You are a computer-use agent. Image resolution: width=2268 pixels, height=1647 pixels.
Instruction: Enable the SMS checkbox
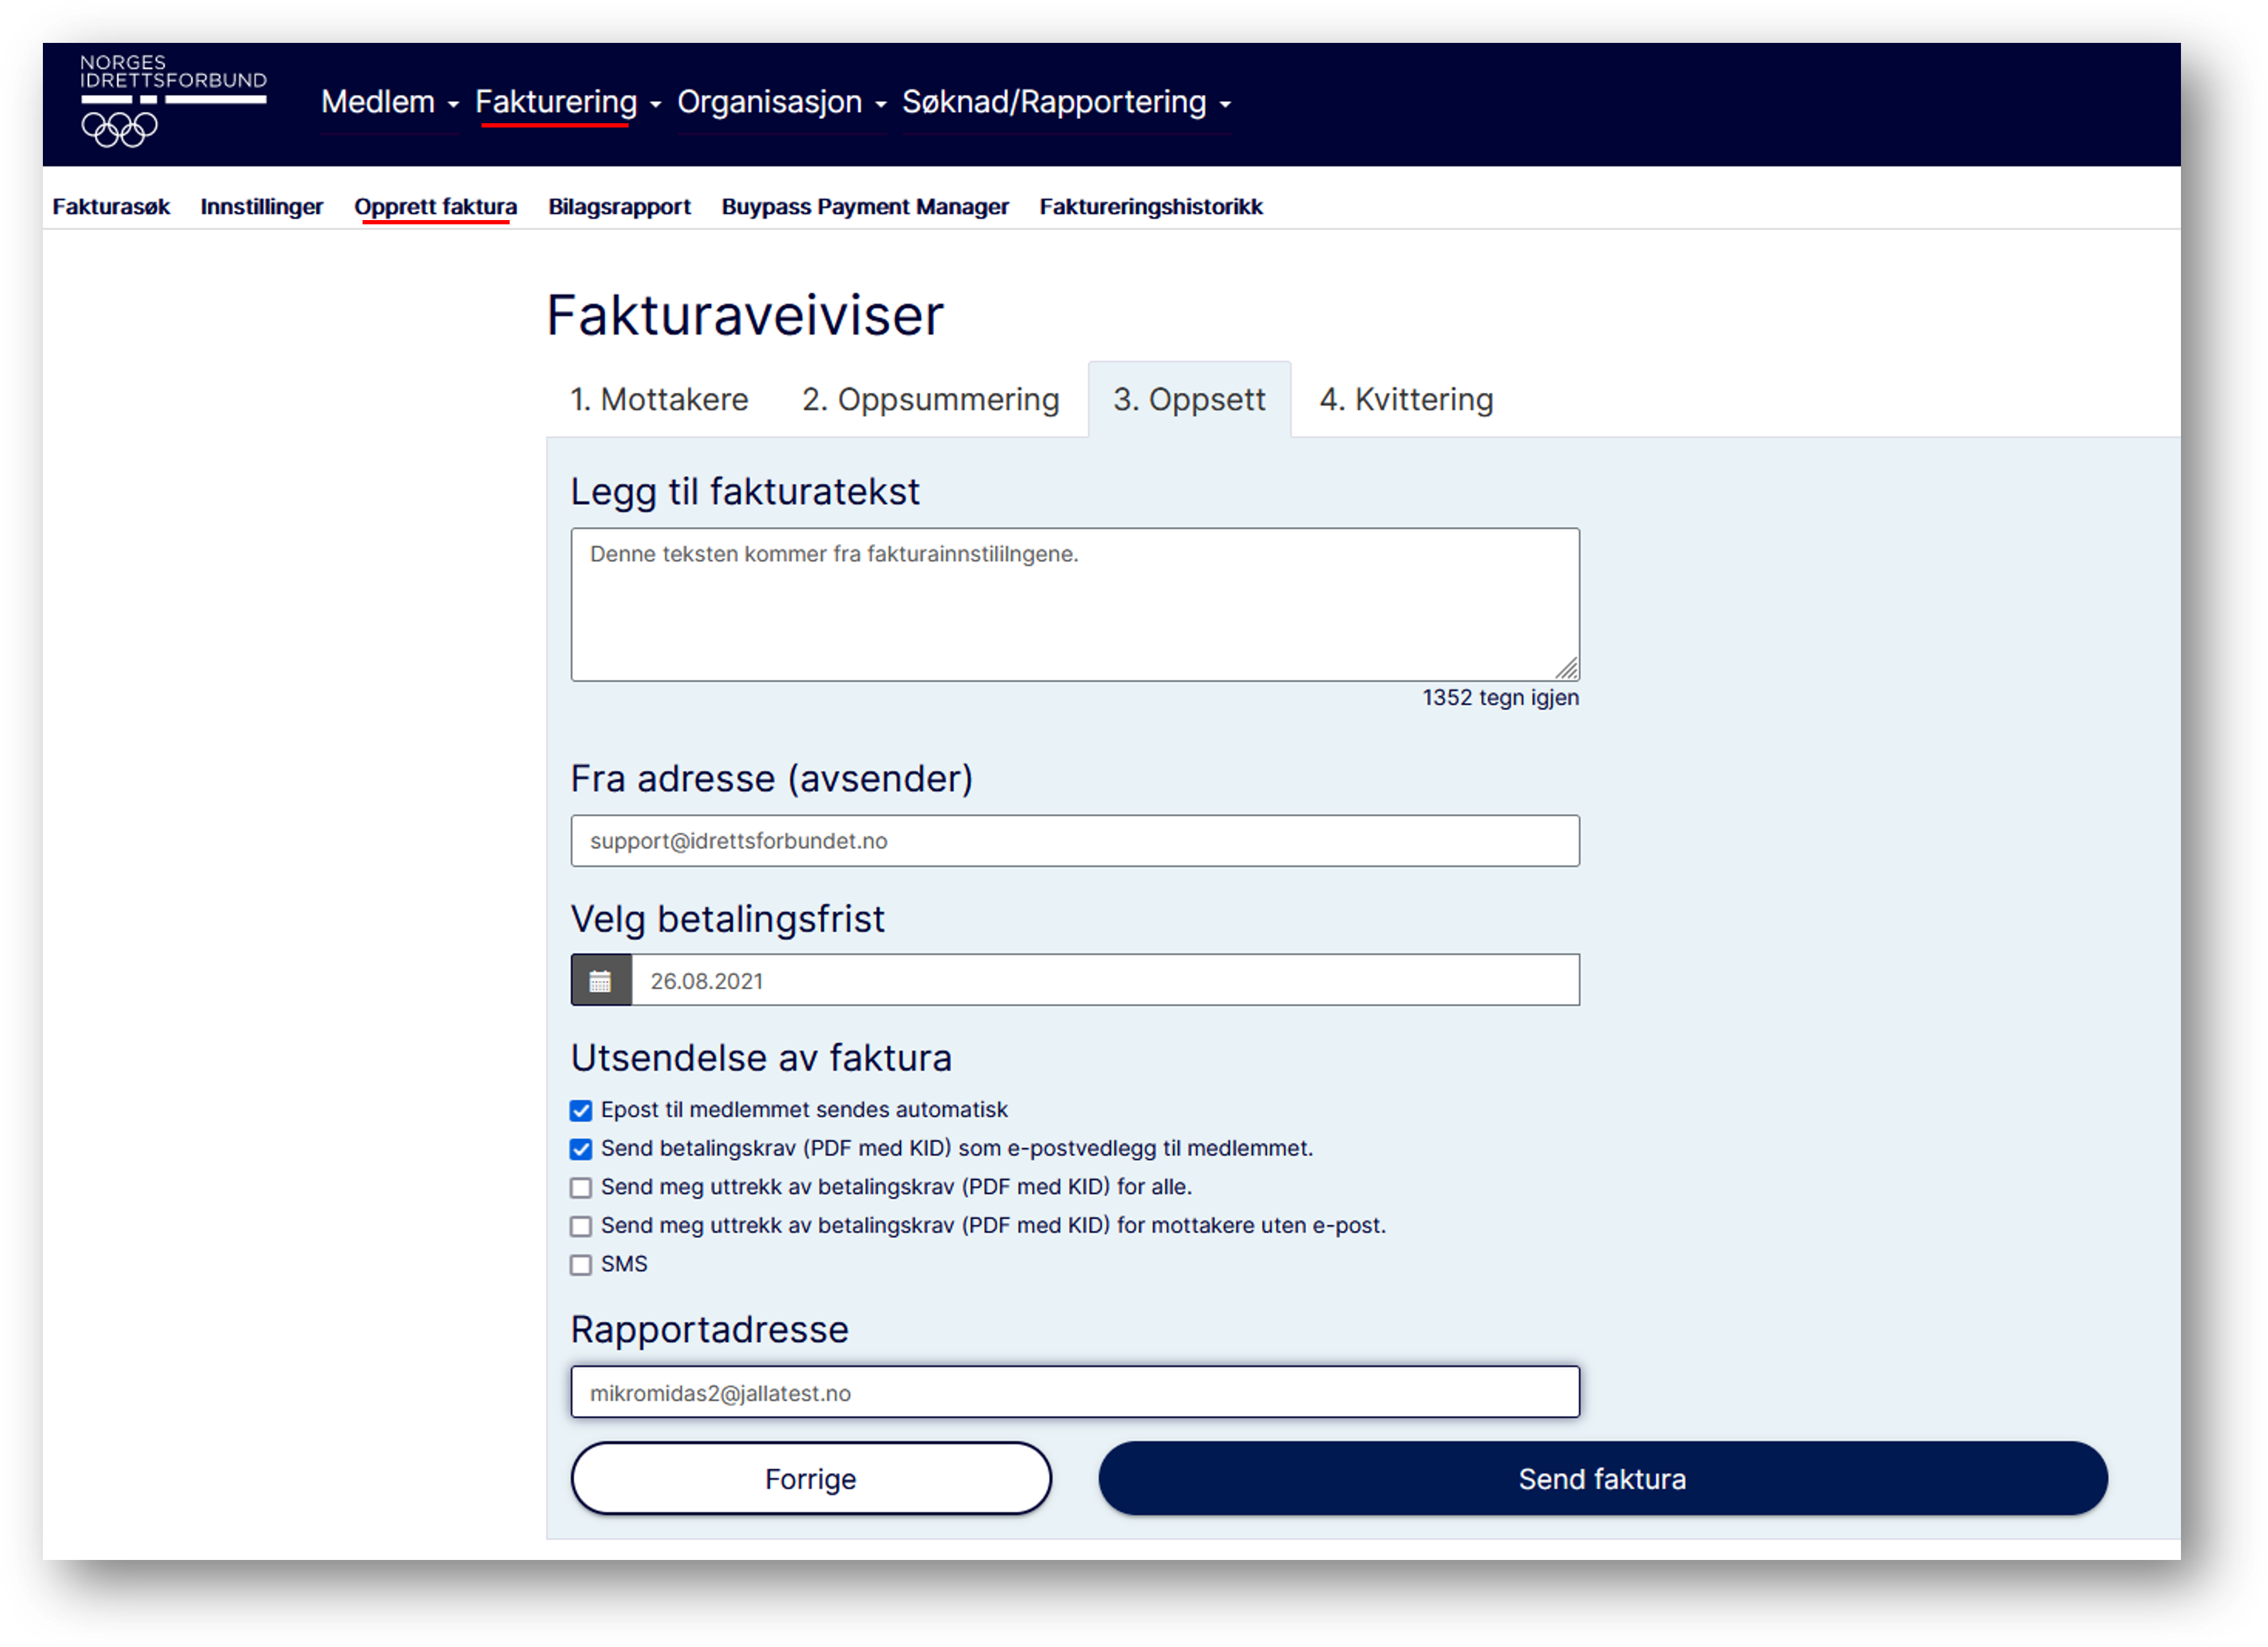click(x=581, y=1266)
